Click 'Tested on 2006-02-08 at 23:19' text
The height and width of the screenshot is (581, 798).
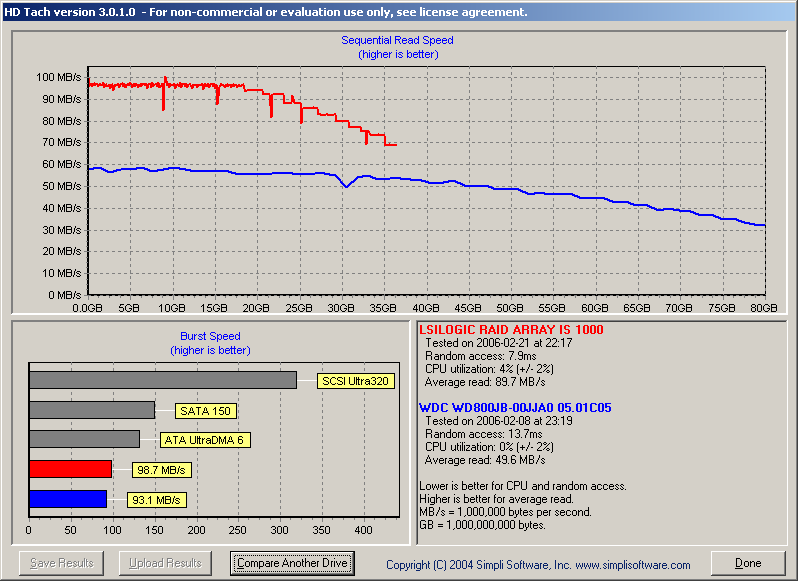coord(499,421)
